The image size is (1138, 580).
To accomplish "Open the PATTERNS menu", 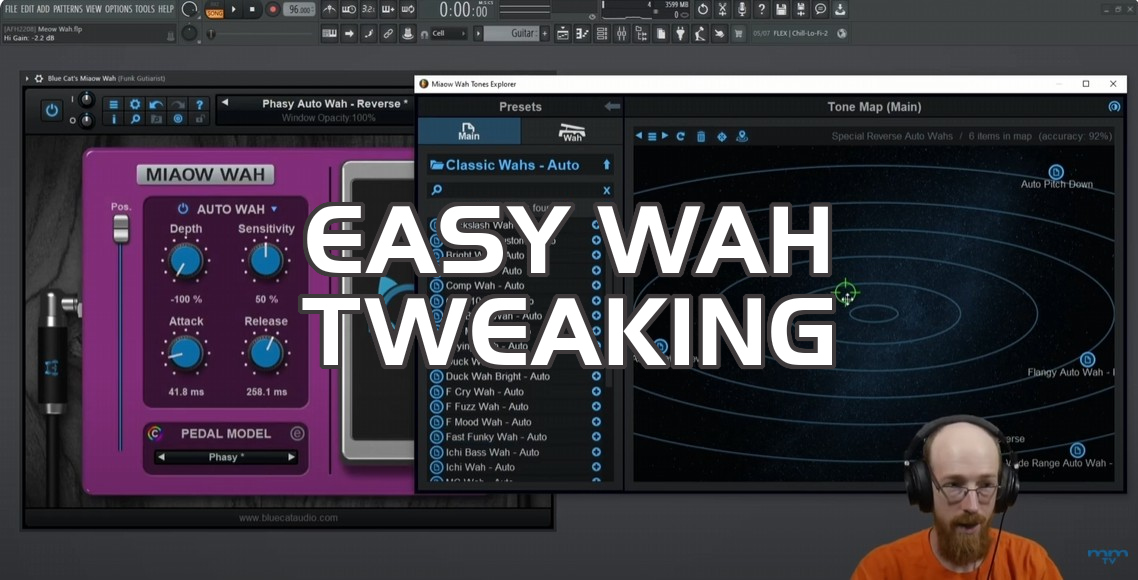I will click(67, 9).
